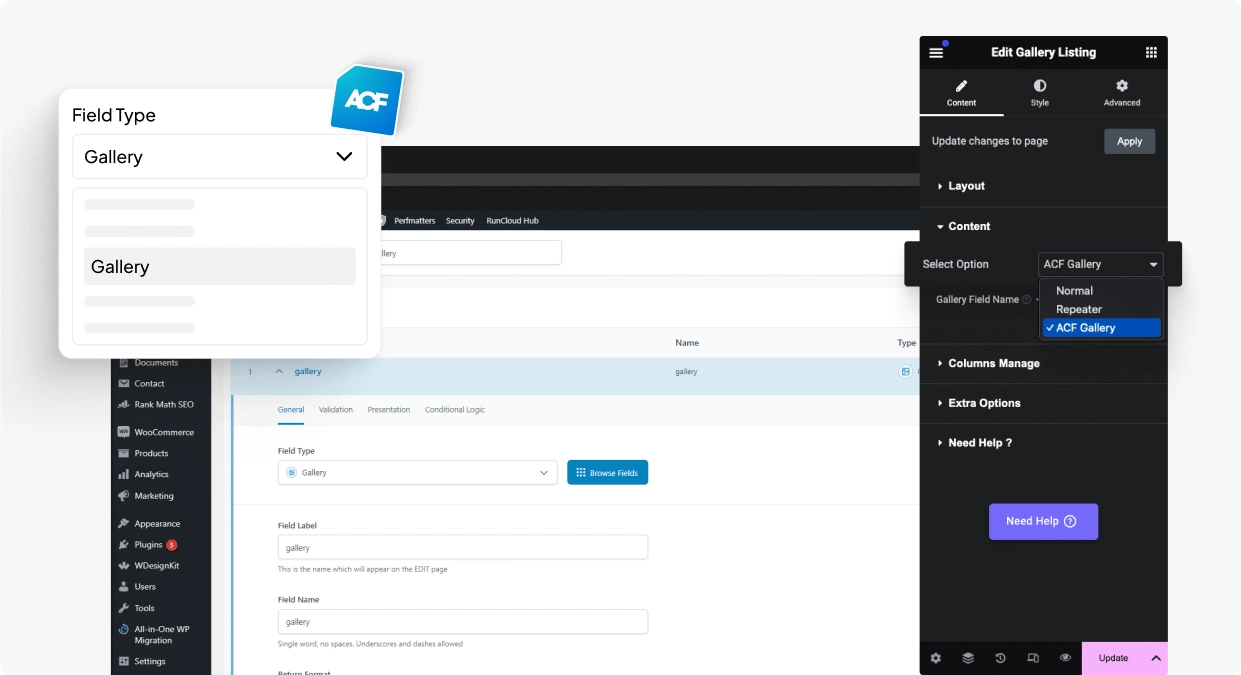
Task: Open the Validation tab
Action: click(335, 410)
